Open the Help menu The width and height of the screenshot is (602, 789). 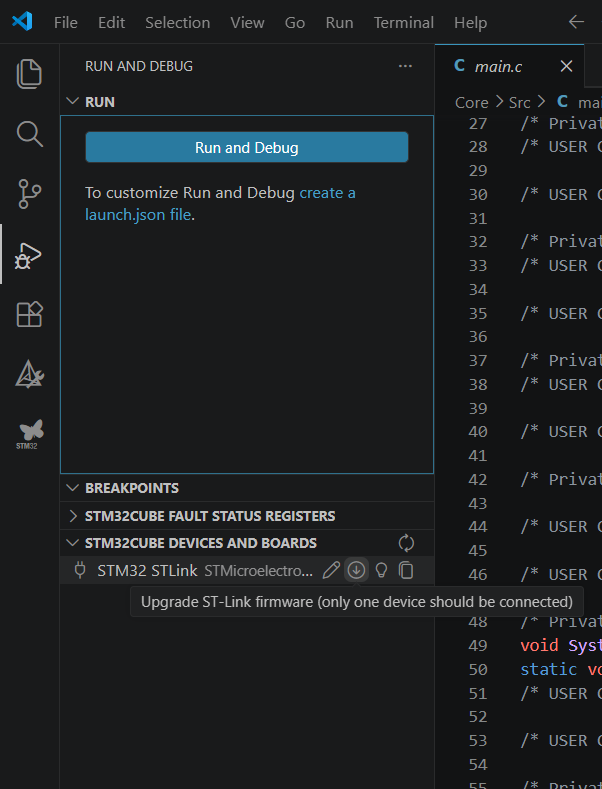pos(470,23)
